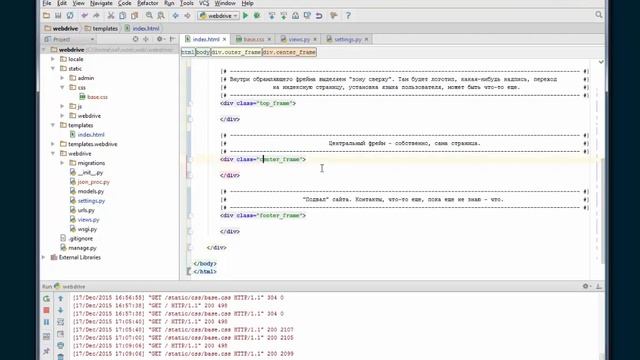Click the Paste icon in toolbar
The width and height of the screenshot is (640, 360).
tap(134, 16)
